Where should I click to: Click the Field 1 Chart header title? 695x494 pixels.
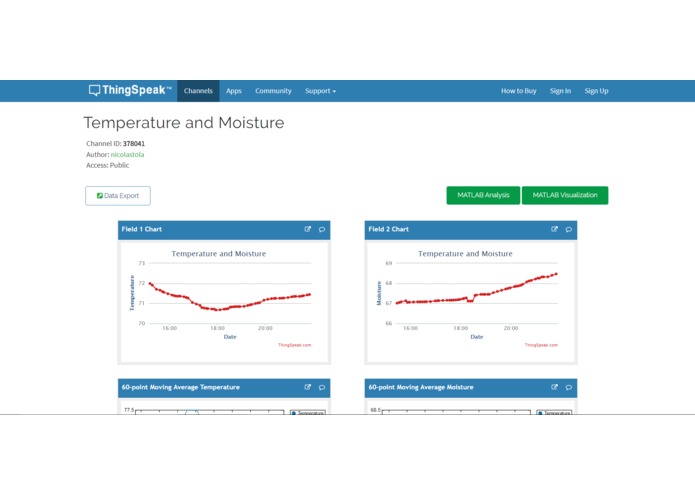[x=142, y=229]
